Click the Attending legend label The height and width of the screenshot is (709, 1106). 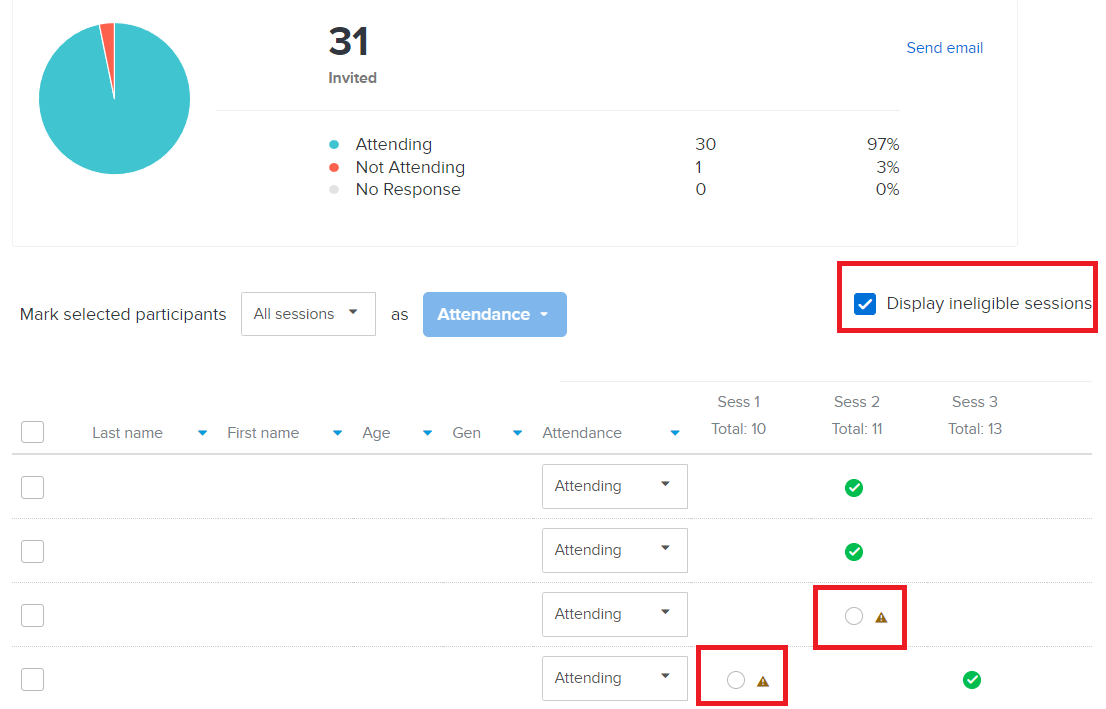pos(394,145)
